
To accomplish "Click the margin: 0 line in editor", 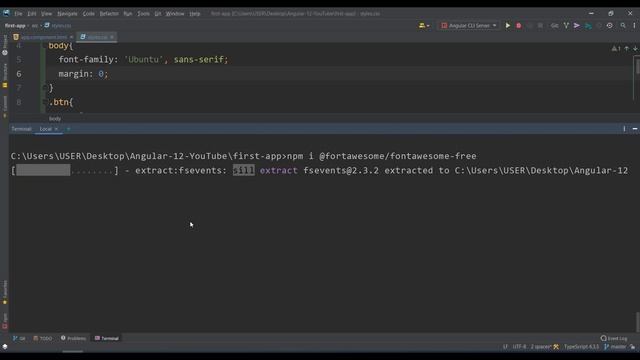I will coord(83,74).
